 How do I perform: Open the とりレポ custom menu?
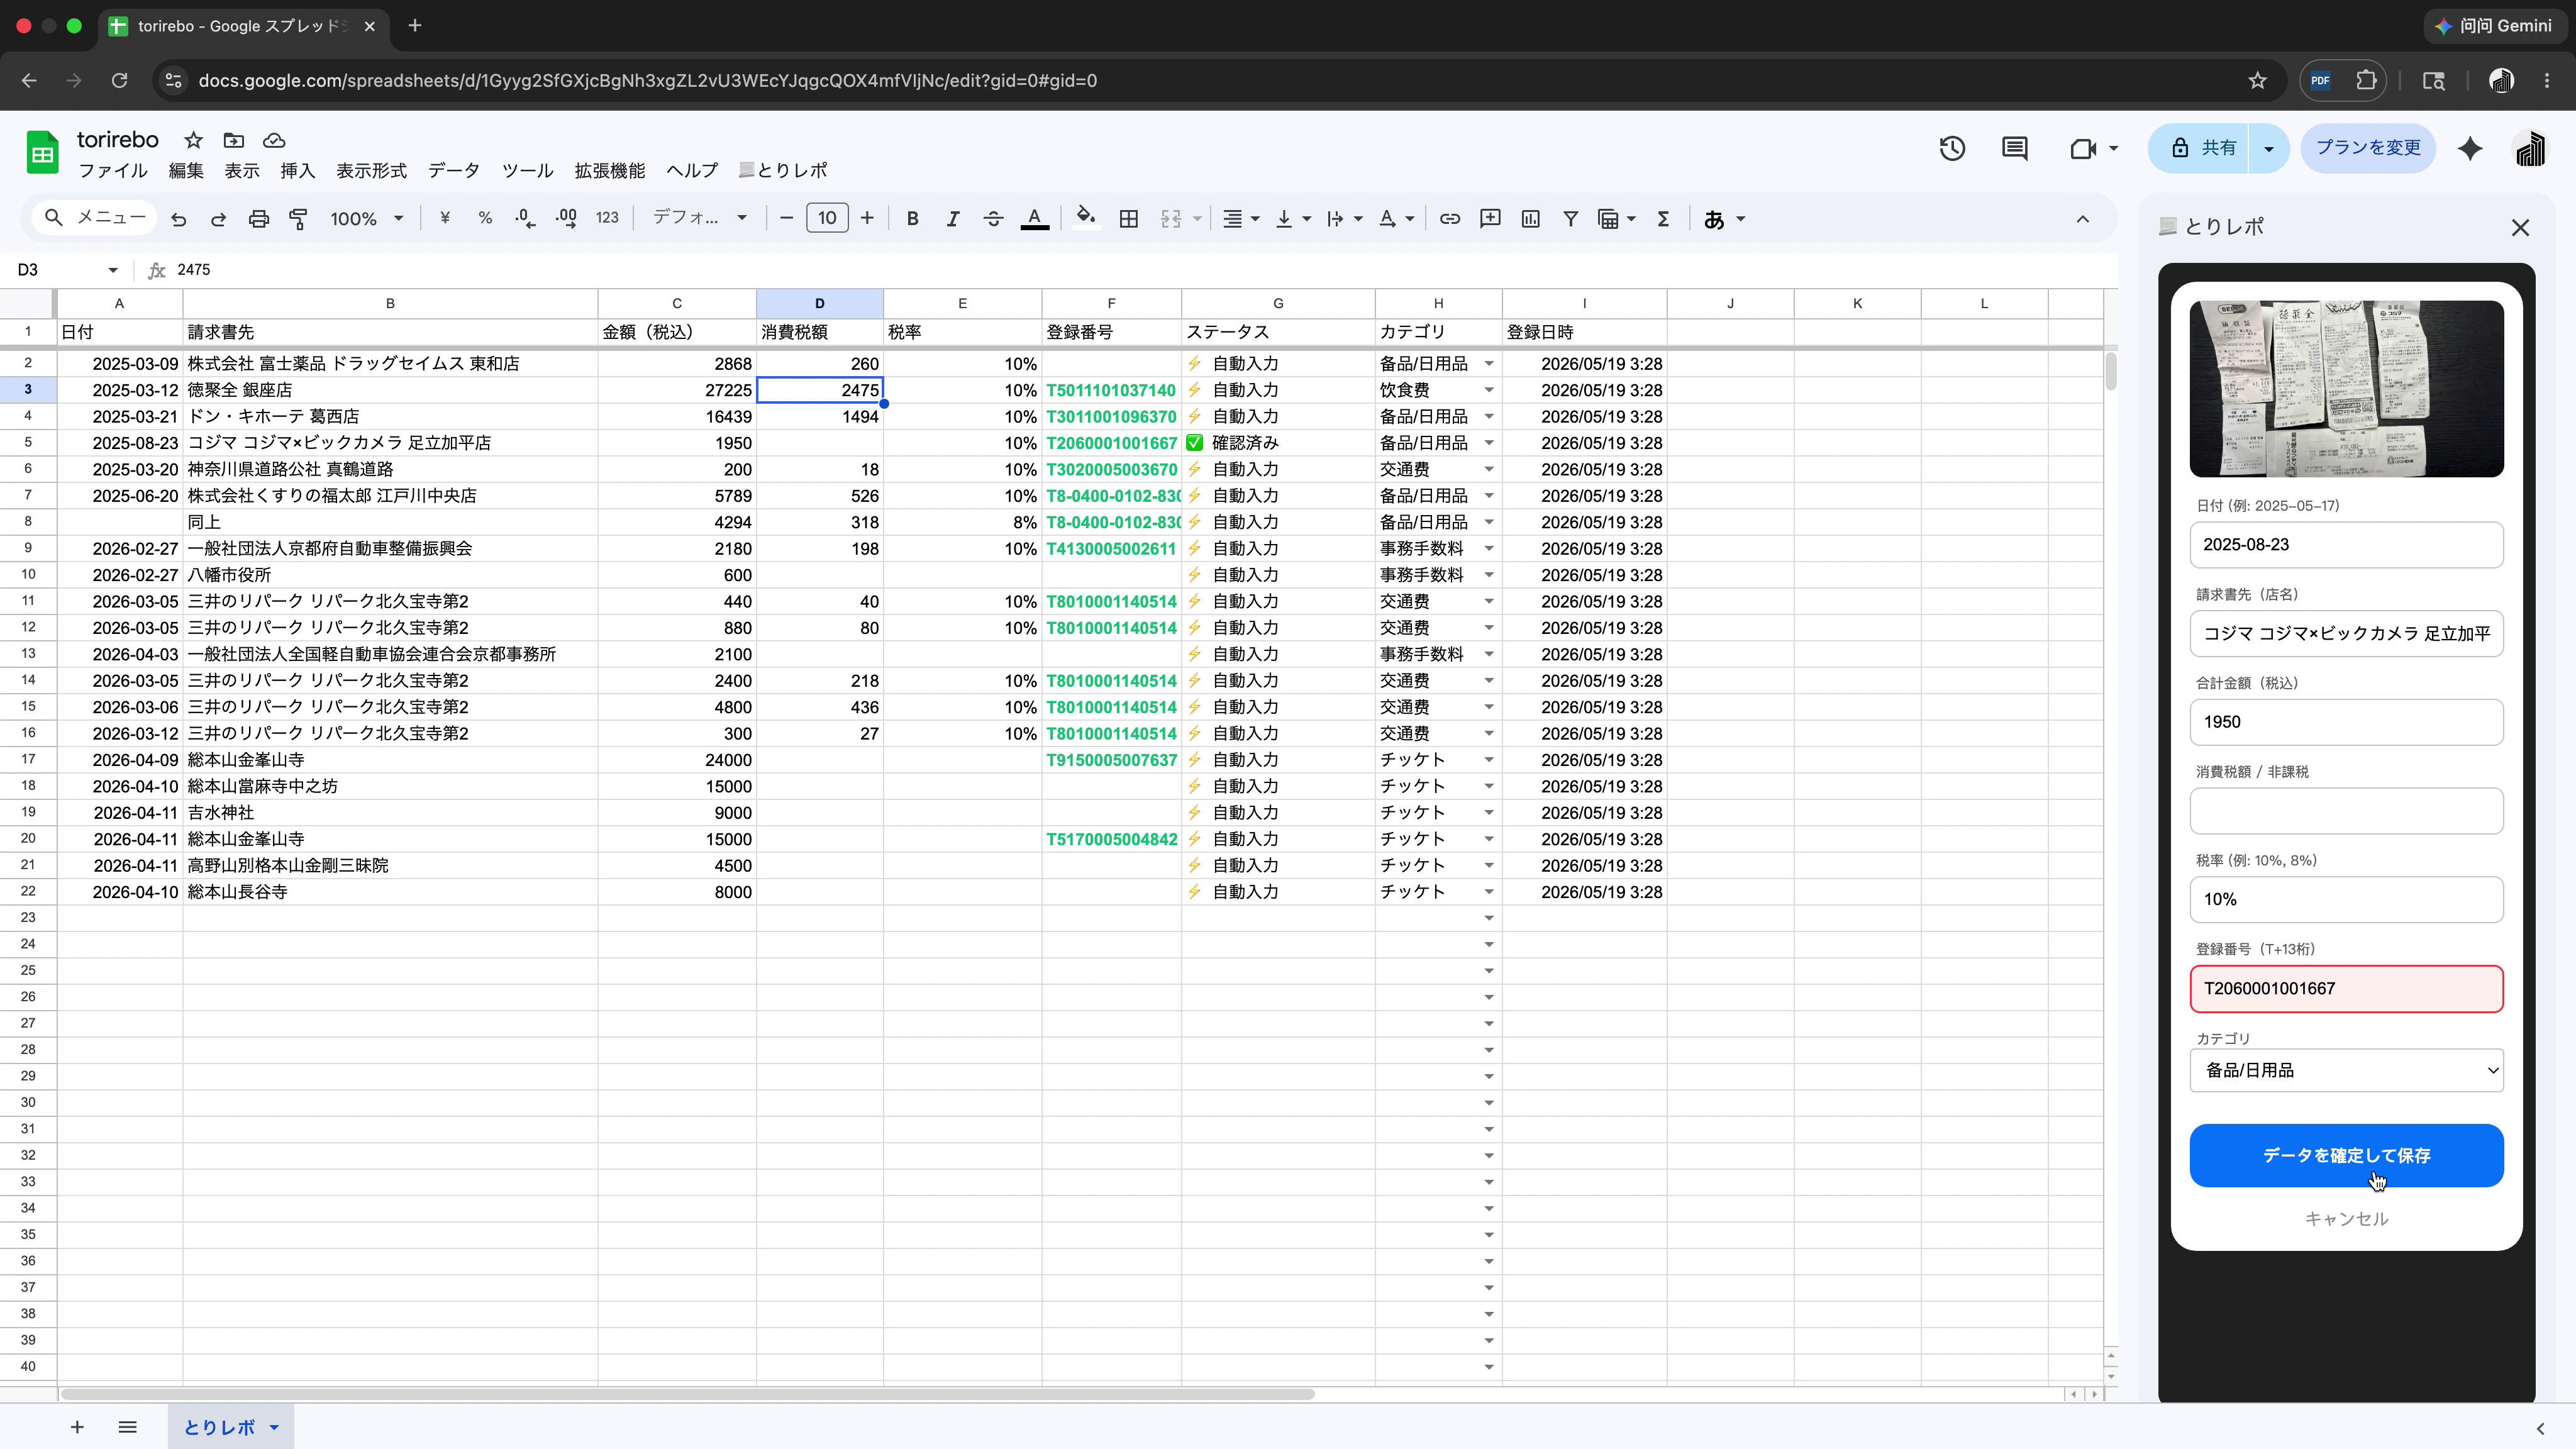(783, 171)
